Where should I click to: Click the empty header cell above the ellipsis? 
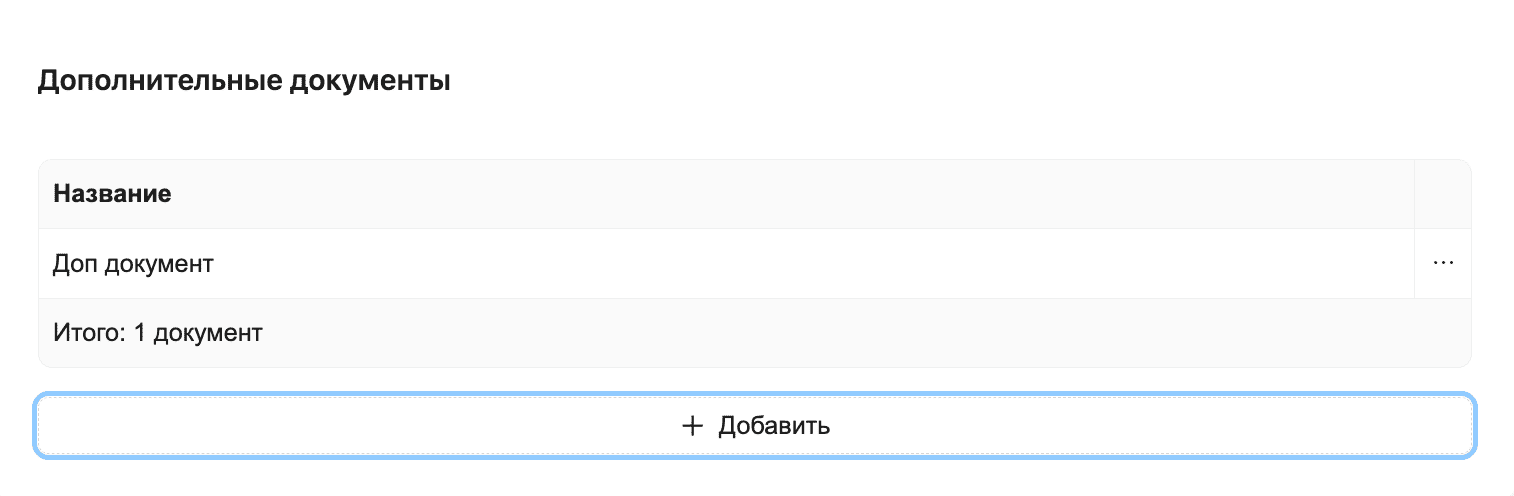(x=1443, y=194)
